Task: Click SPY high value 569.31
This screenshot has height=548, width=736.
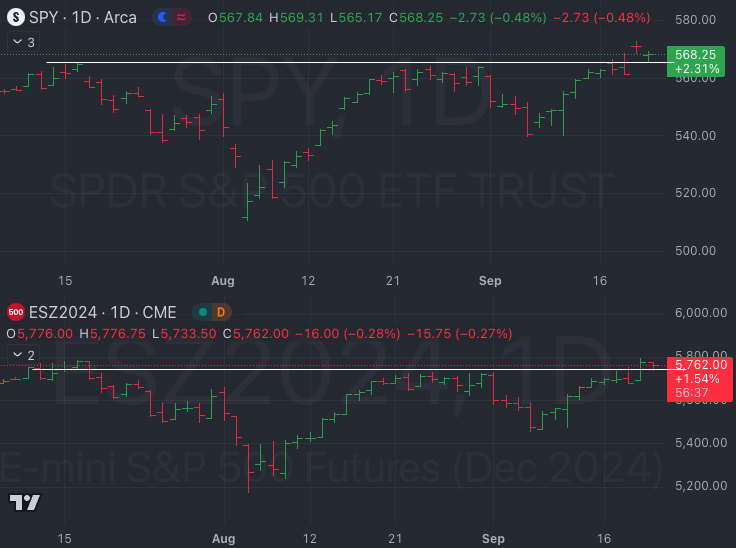Action: [302, 18]
